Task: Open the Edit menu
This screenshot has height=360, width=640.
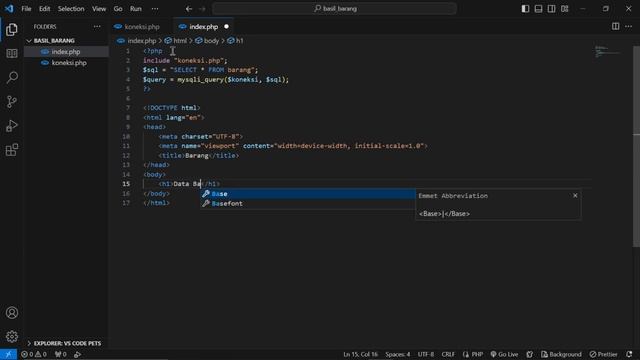Action: point(44,9)
